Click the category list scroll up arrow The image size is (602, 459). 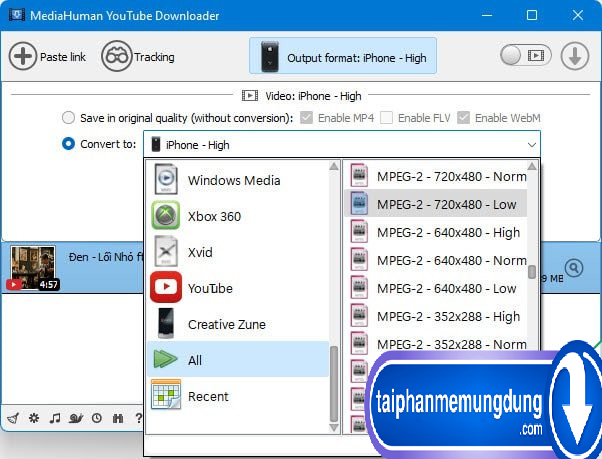pos(334,166)
